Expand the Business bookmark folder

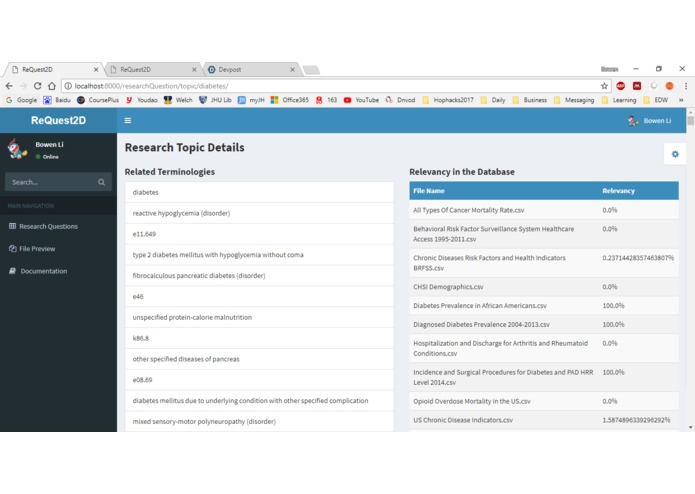pos(530,100)
